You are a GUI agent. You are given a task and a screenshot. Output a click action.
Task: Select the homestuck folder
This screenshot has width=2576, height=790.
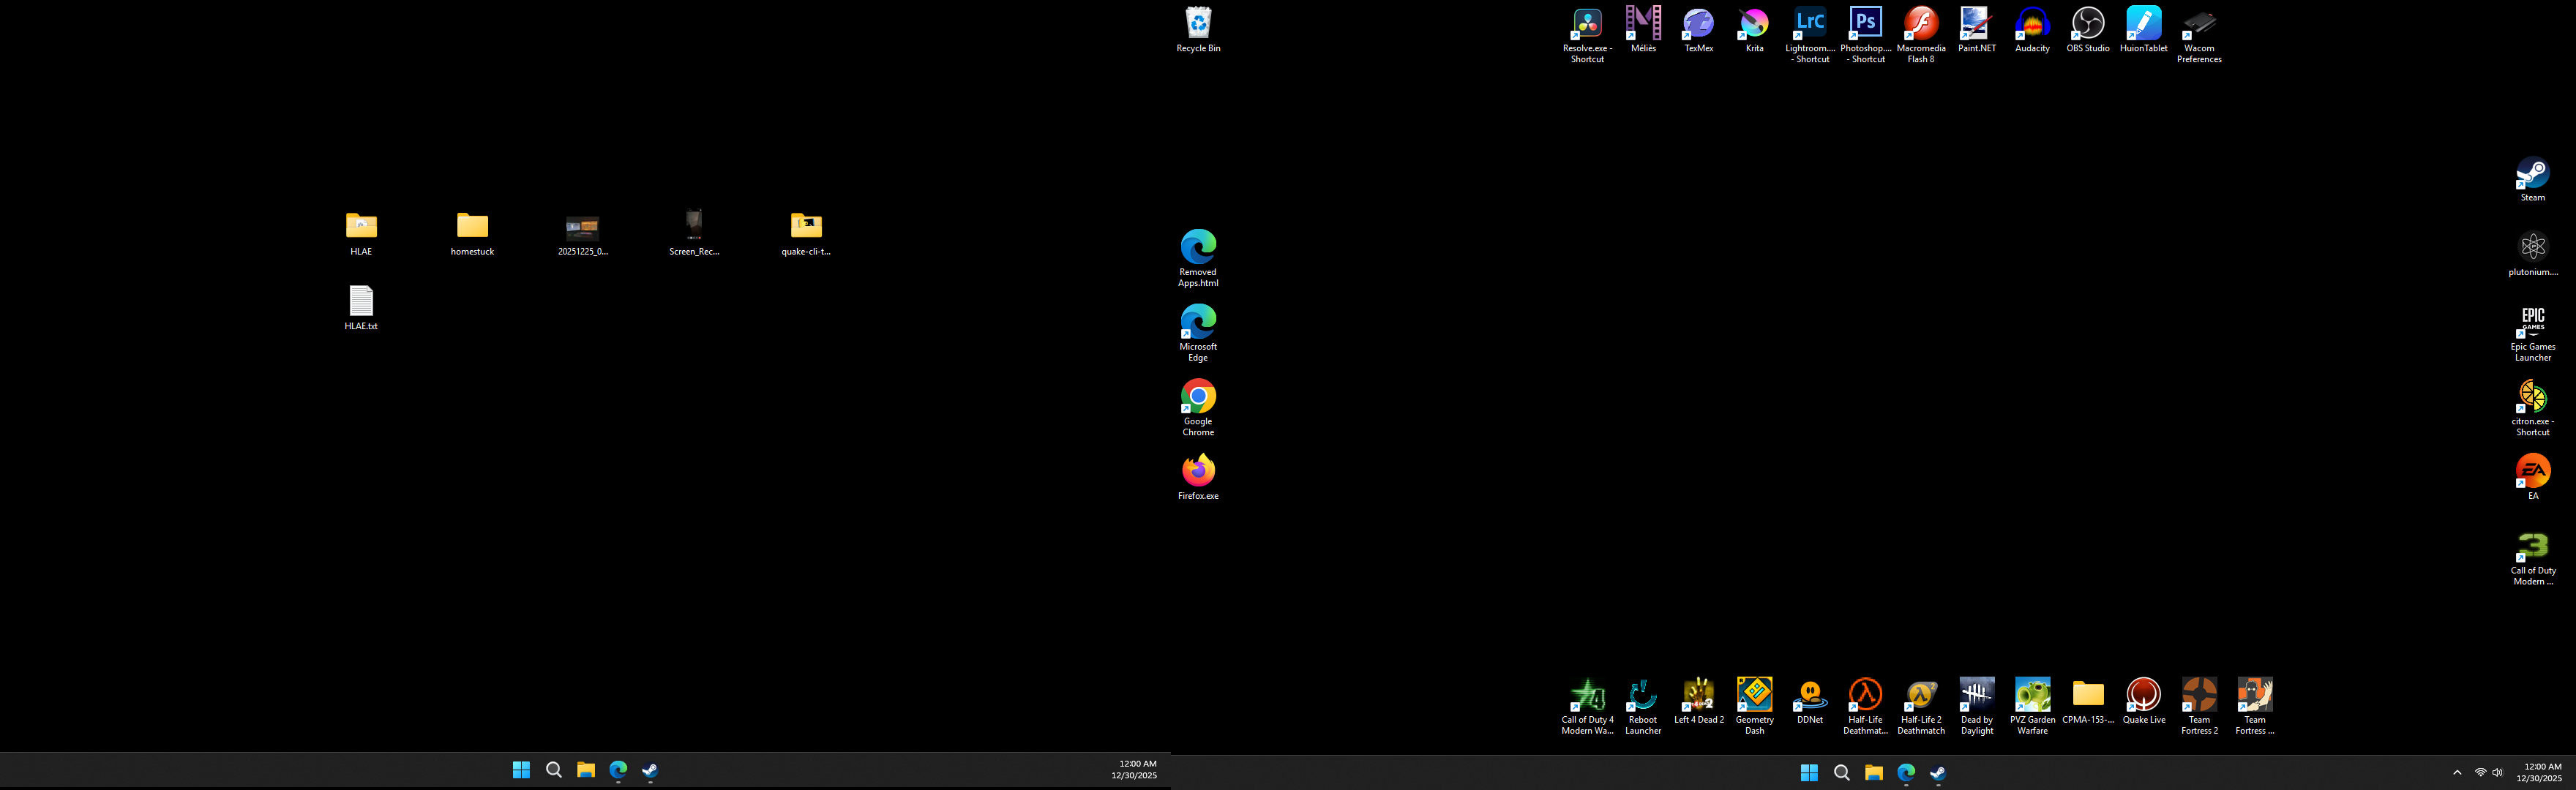[472, 226]
